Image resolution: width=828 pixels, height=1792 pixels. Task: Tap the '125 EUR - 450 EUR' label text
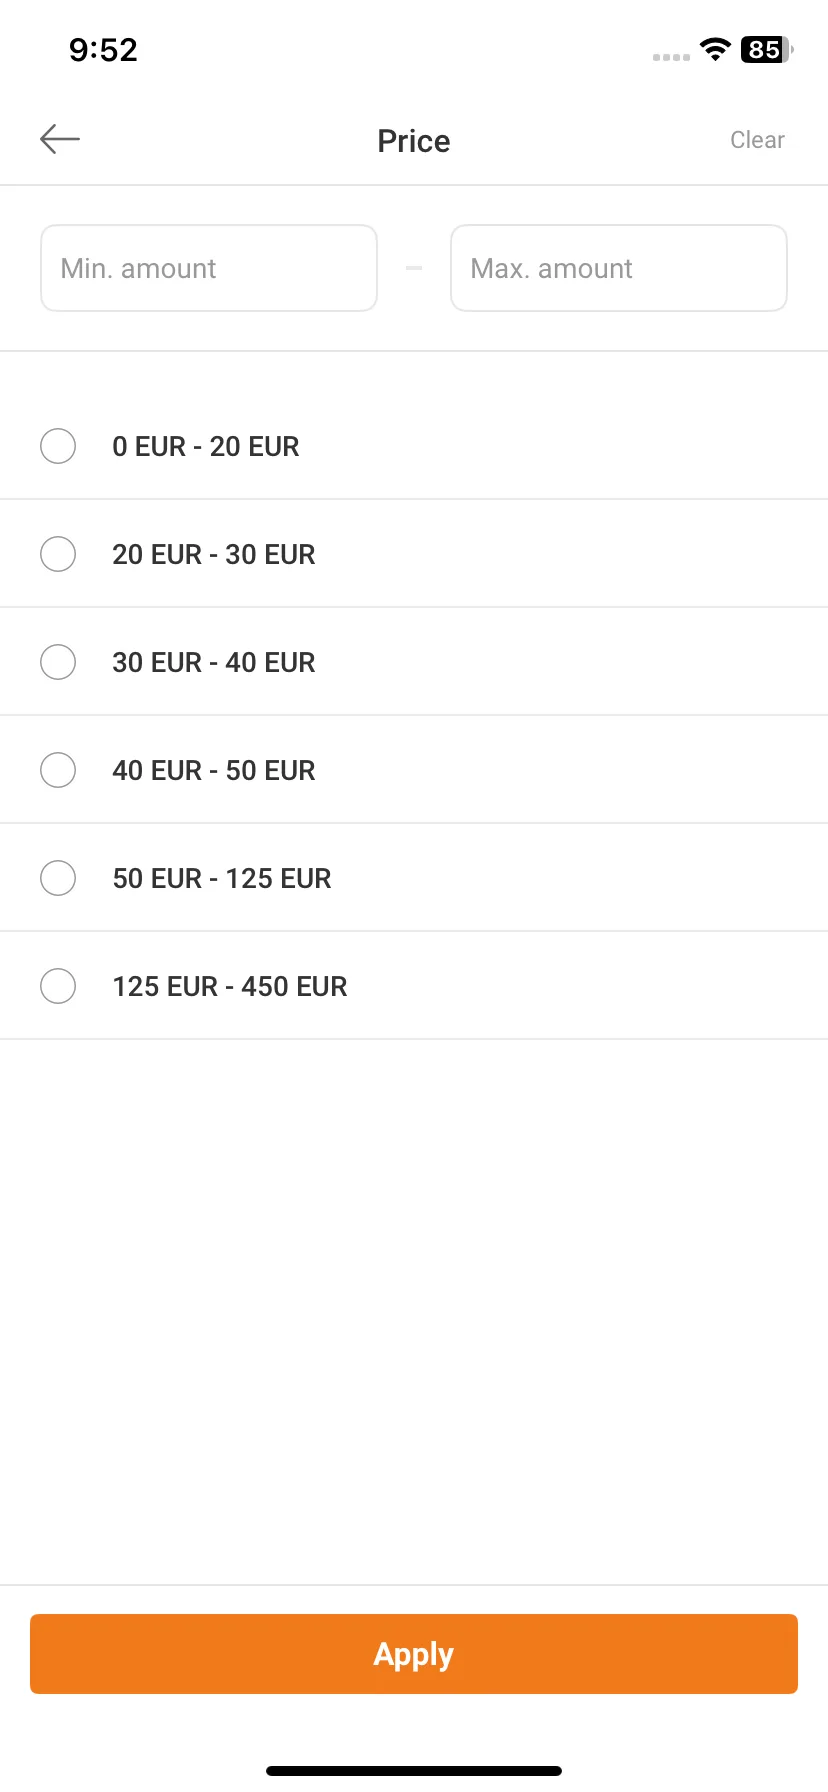point(230,986)
